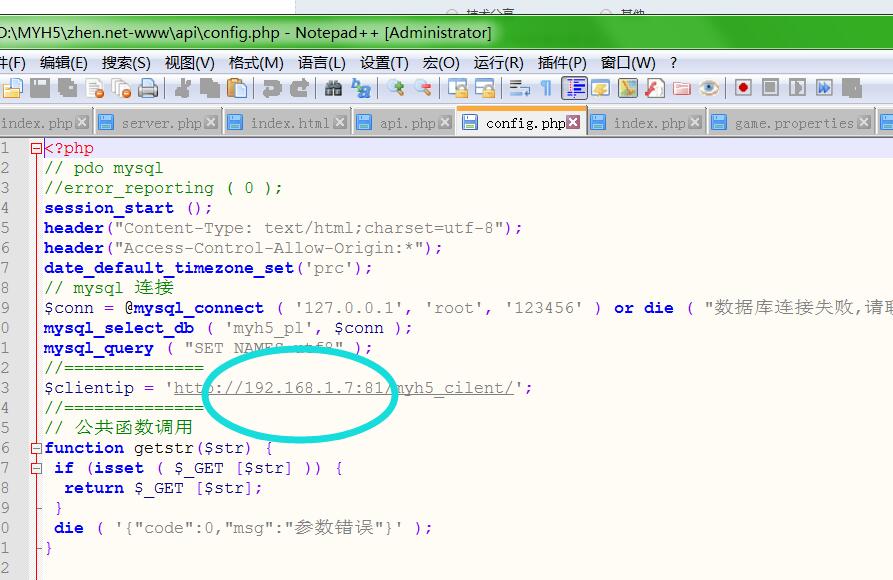Switch to the game.properties tab
This screenshot has height=580, width=893.
click(x=794, y=123)
